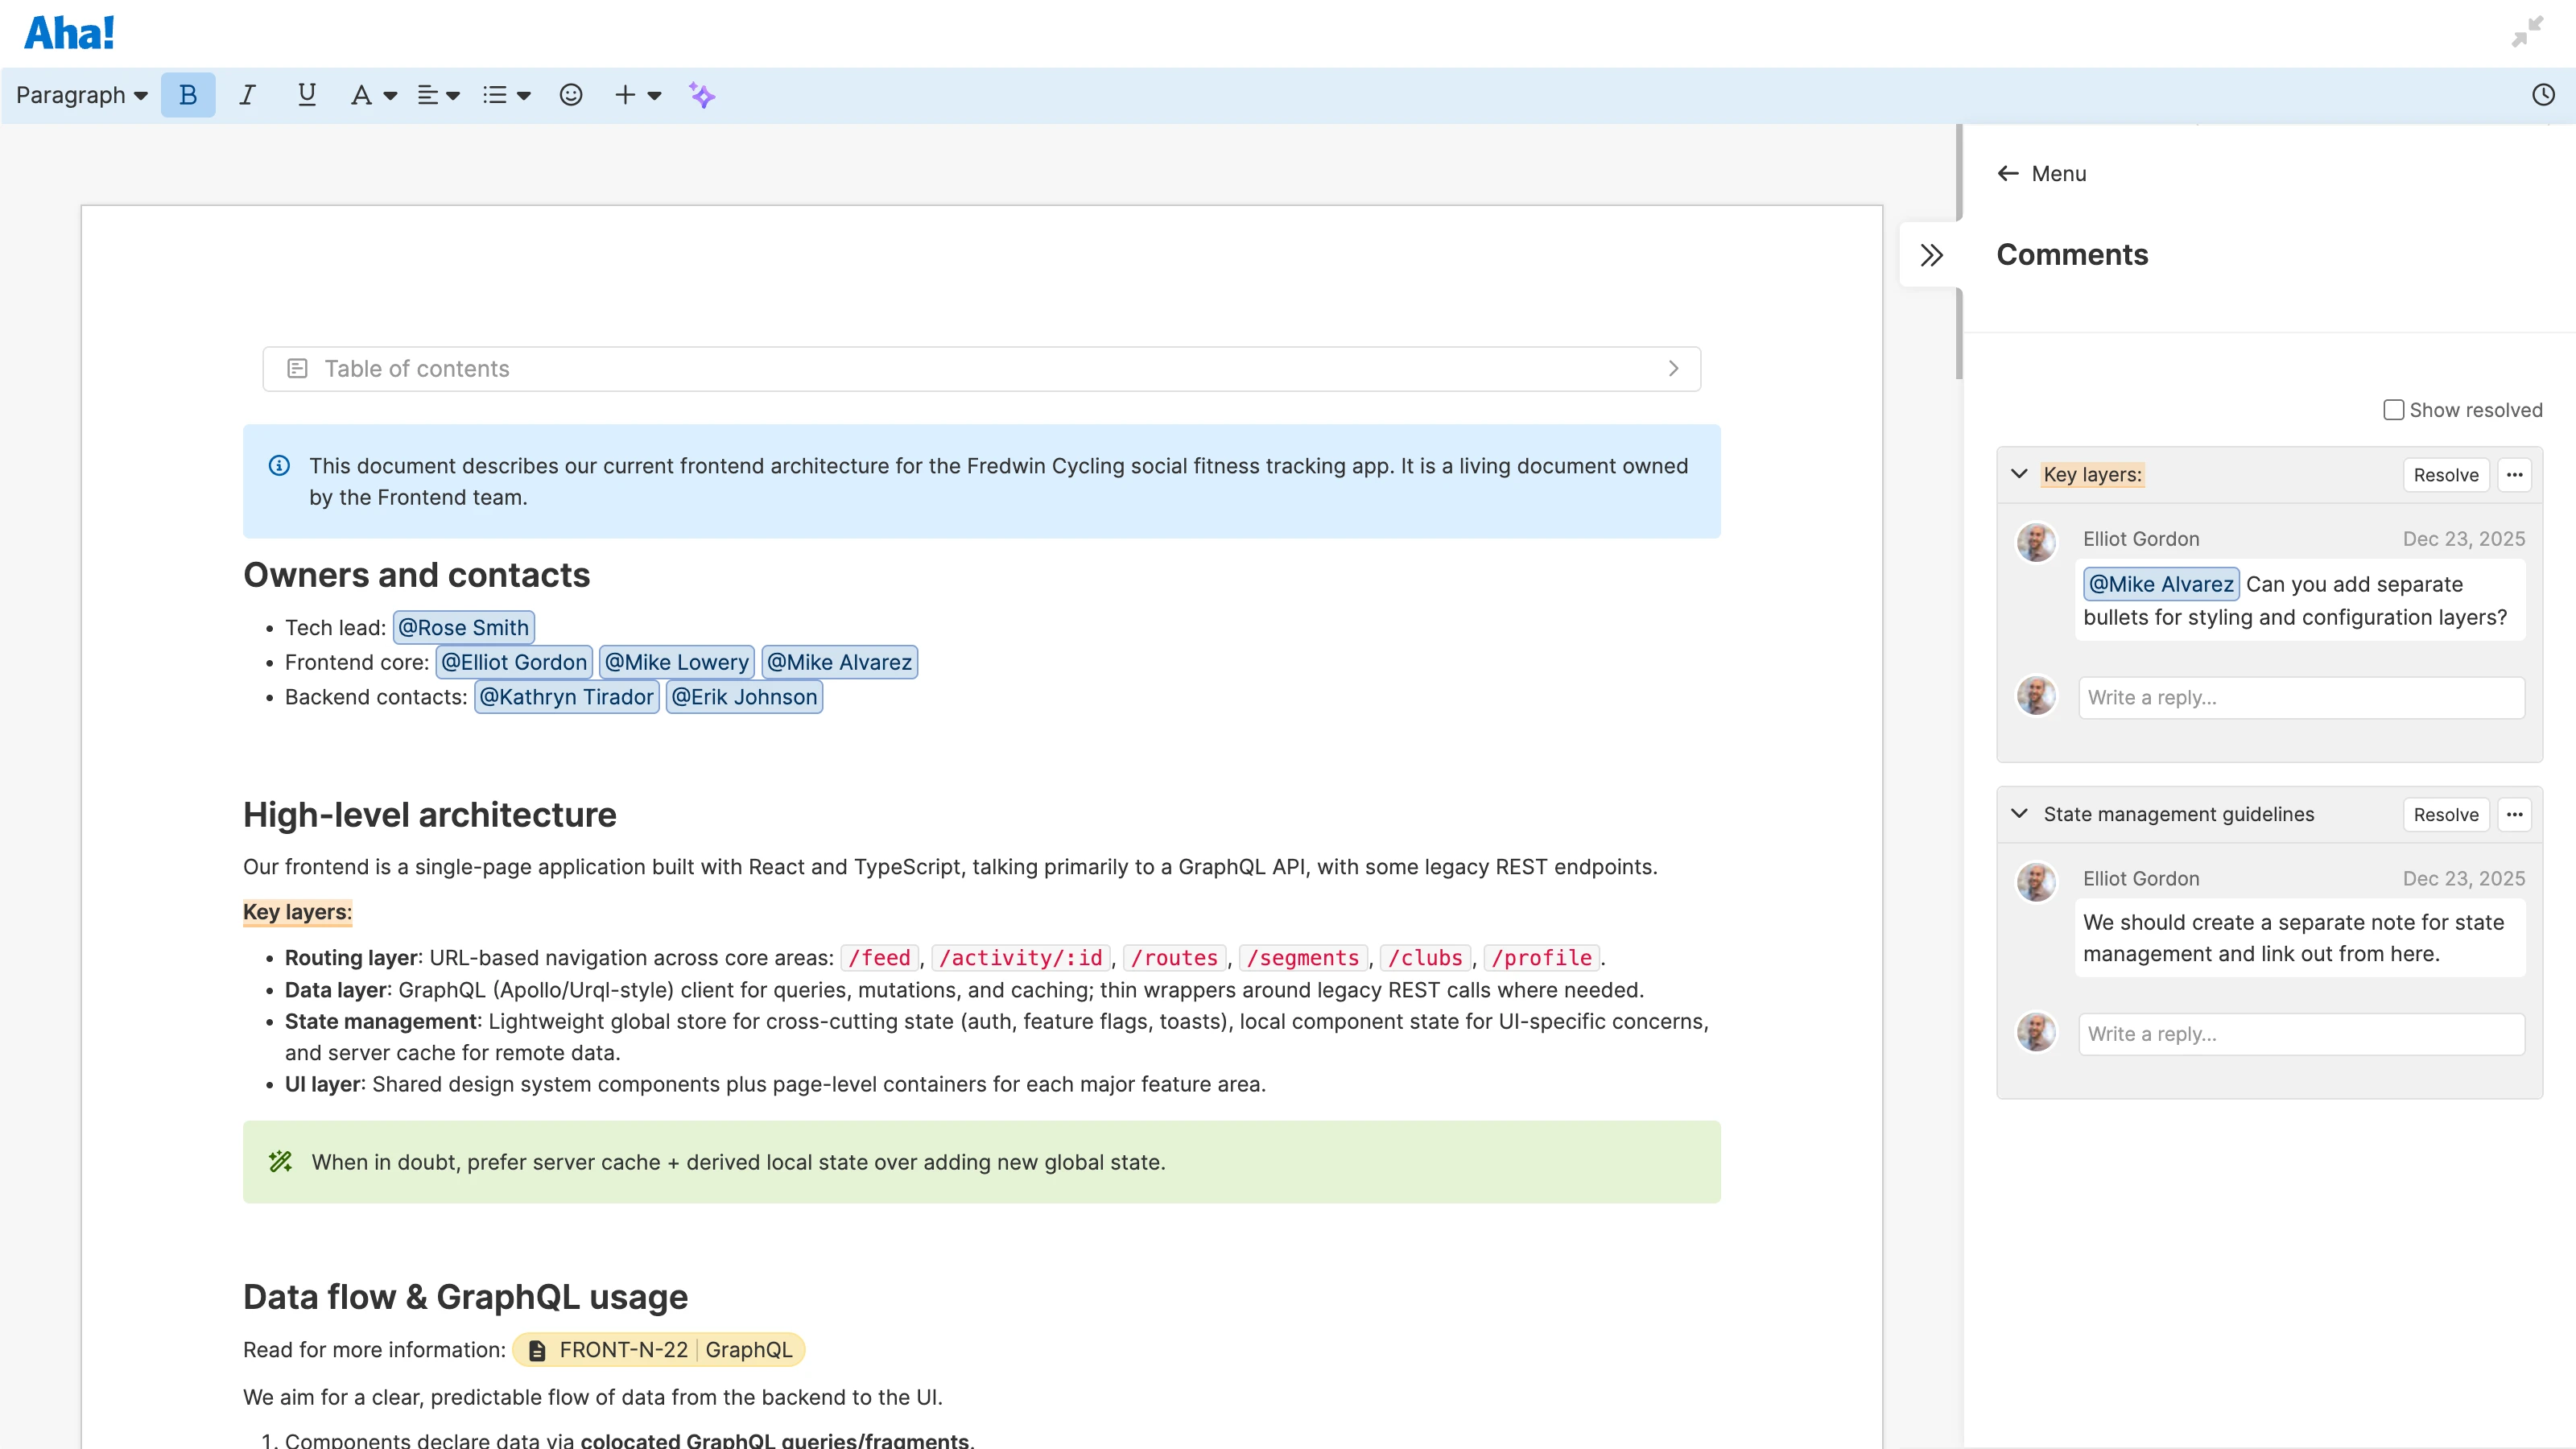The height and width of the screenshot is (1449, 2576).
Task: Exit fullscreen using the collapse arrows icon
Action: coord(2527,31)
